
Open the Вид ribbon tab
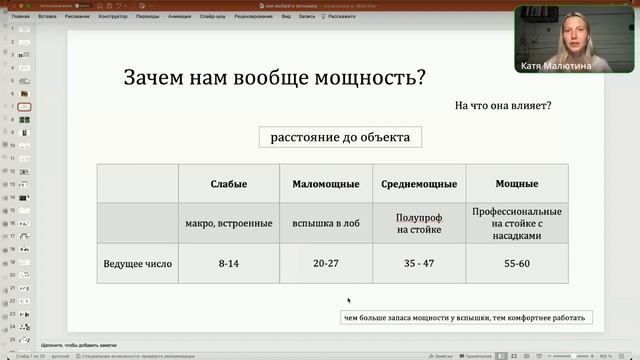[x=286, y=16]
